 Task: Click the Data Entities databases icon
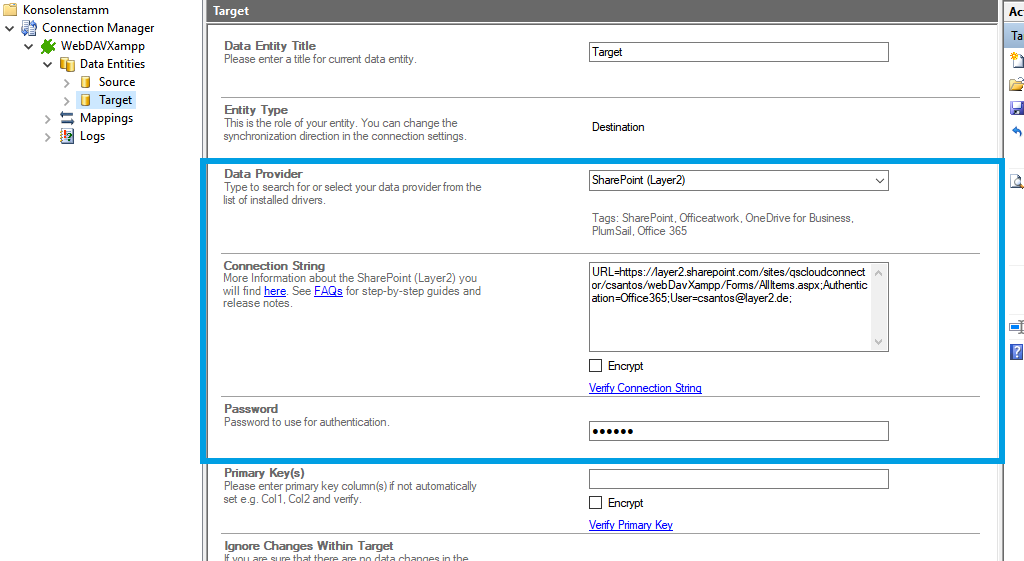coord(67,64)
